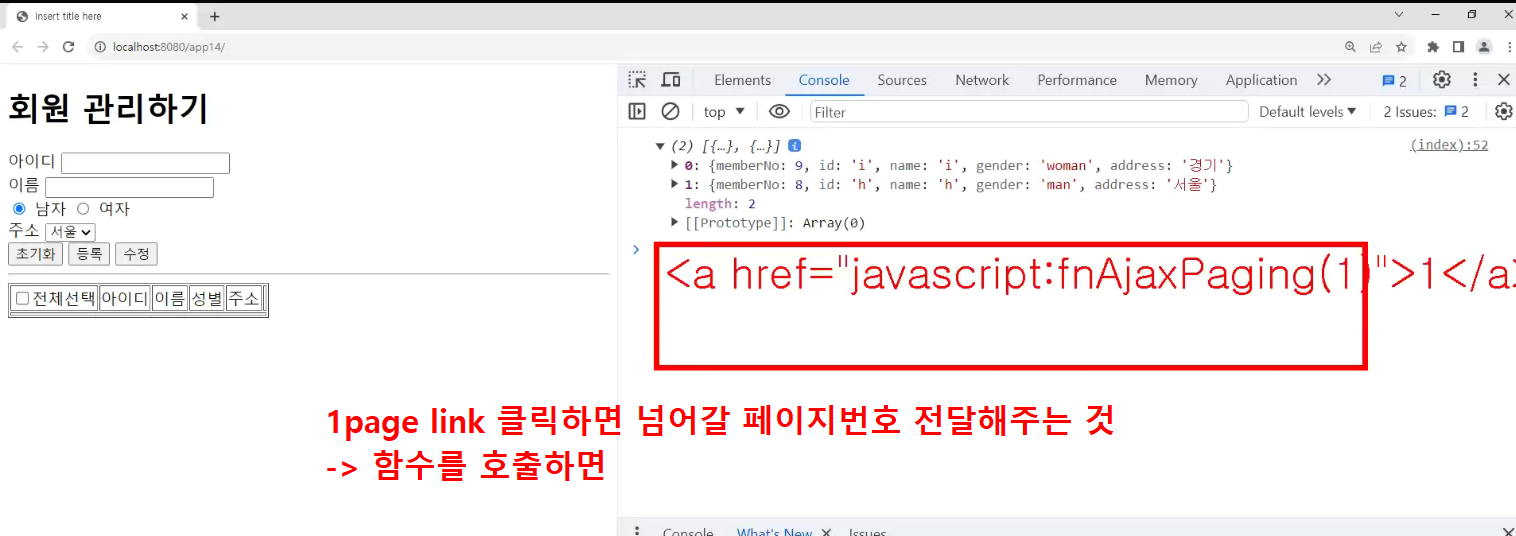The height and width of the screenshot is (536, 1516).
Task: Switch to the Elements tab
Action: tap(742, 80)
